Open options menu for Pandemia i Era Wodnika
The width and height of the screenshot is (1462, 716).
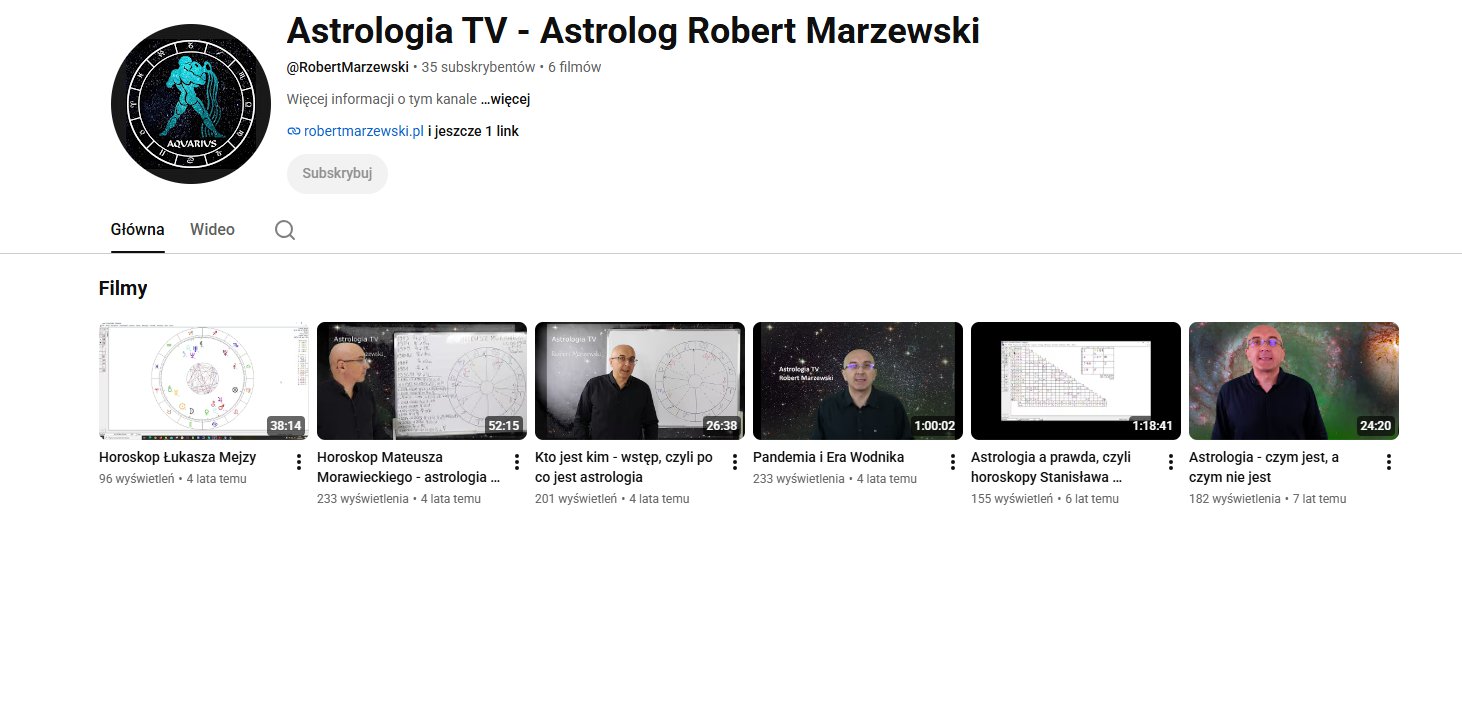(x=953, y=462)
